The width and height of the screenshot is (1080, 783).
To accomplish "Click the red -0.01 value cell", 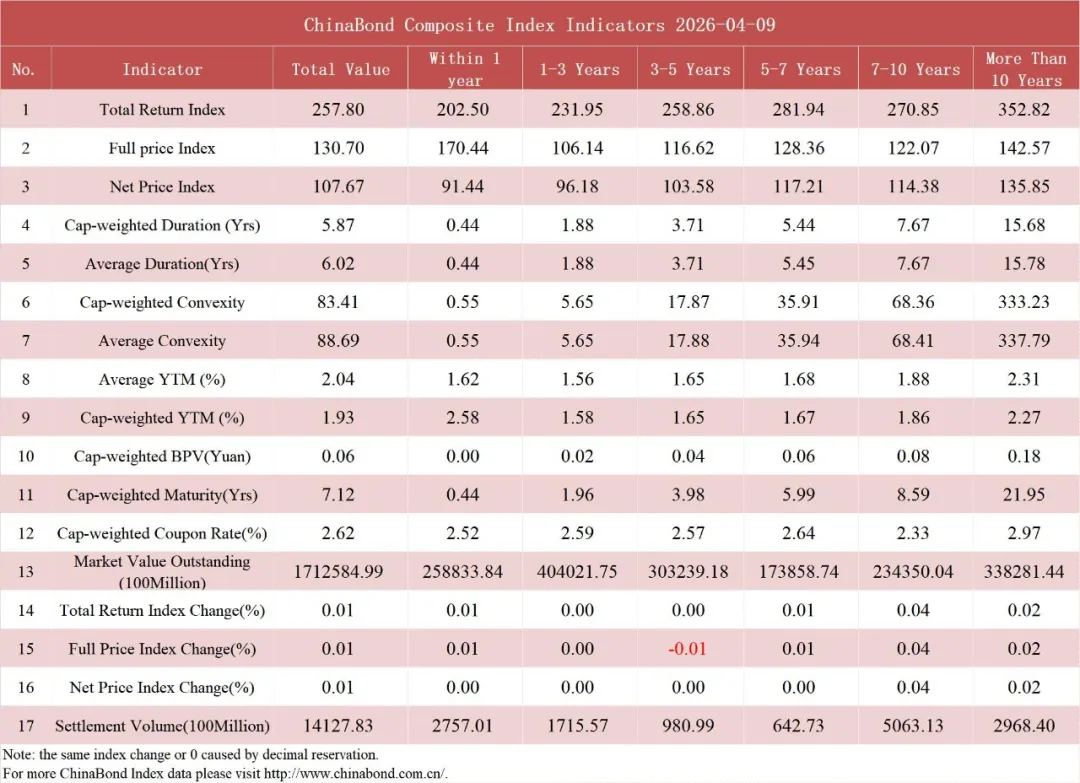I will click(687, 649).
